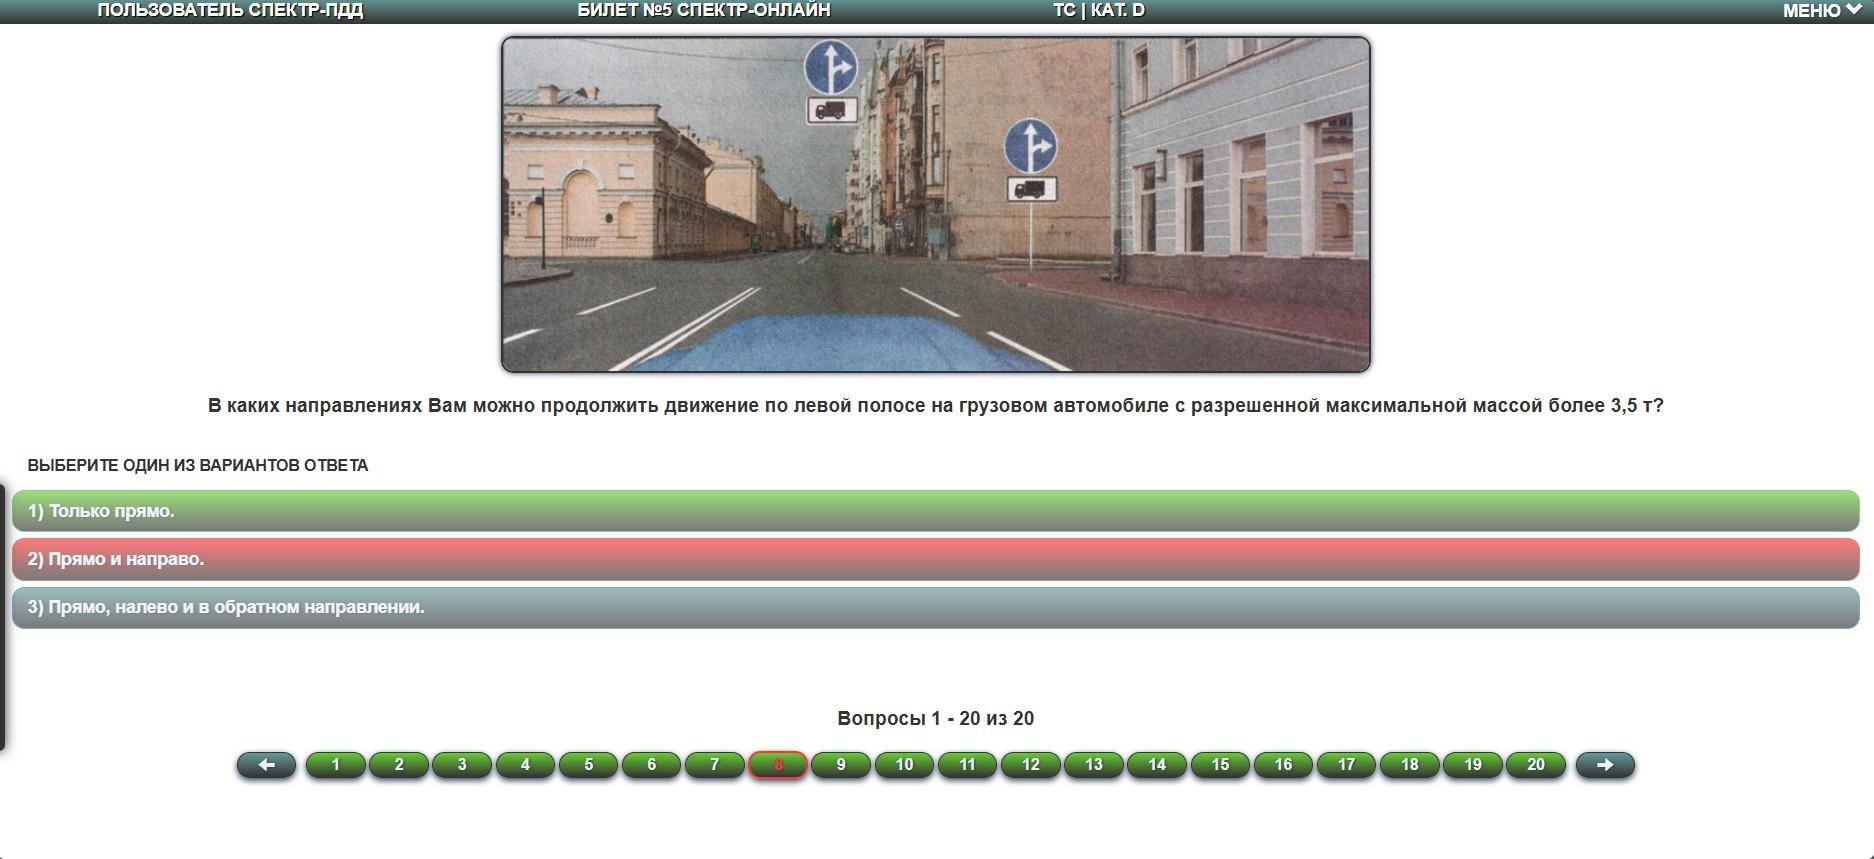Click 'БИЛЕТ №5 СПЕКТР-ОНЛАЙН' header title
1874x859 pixels.
tap(704, 11)
